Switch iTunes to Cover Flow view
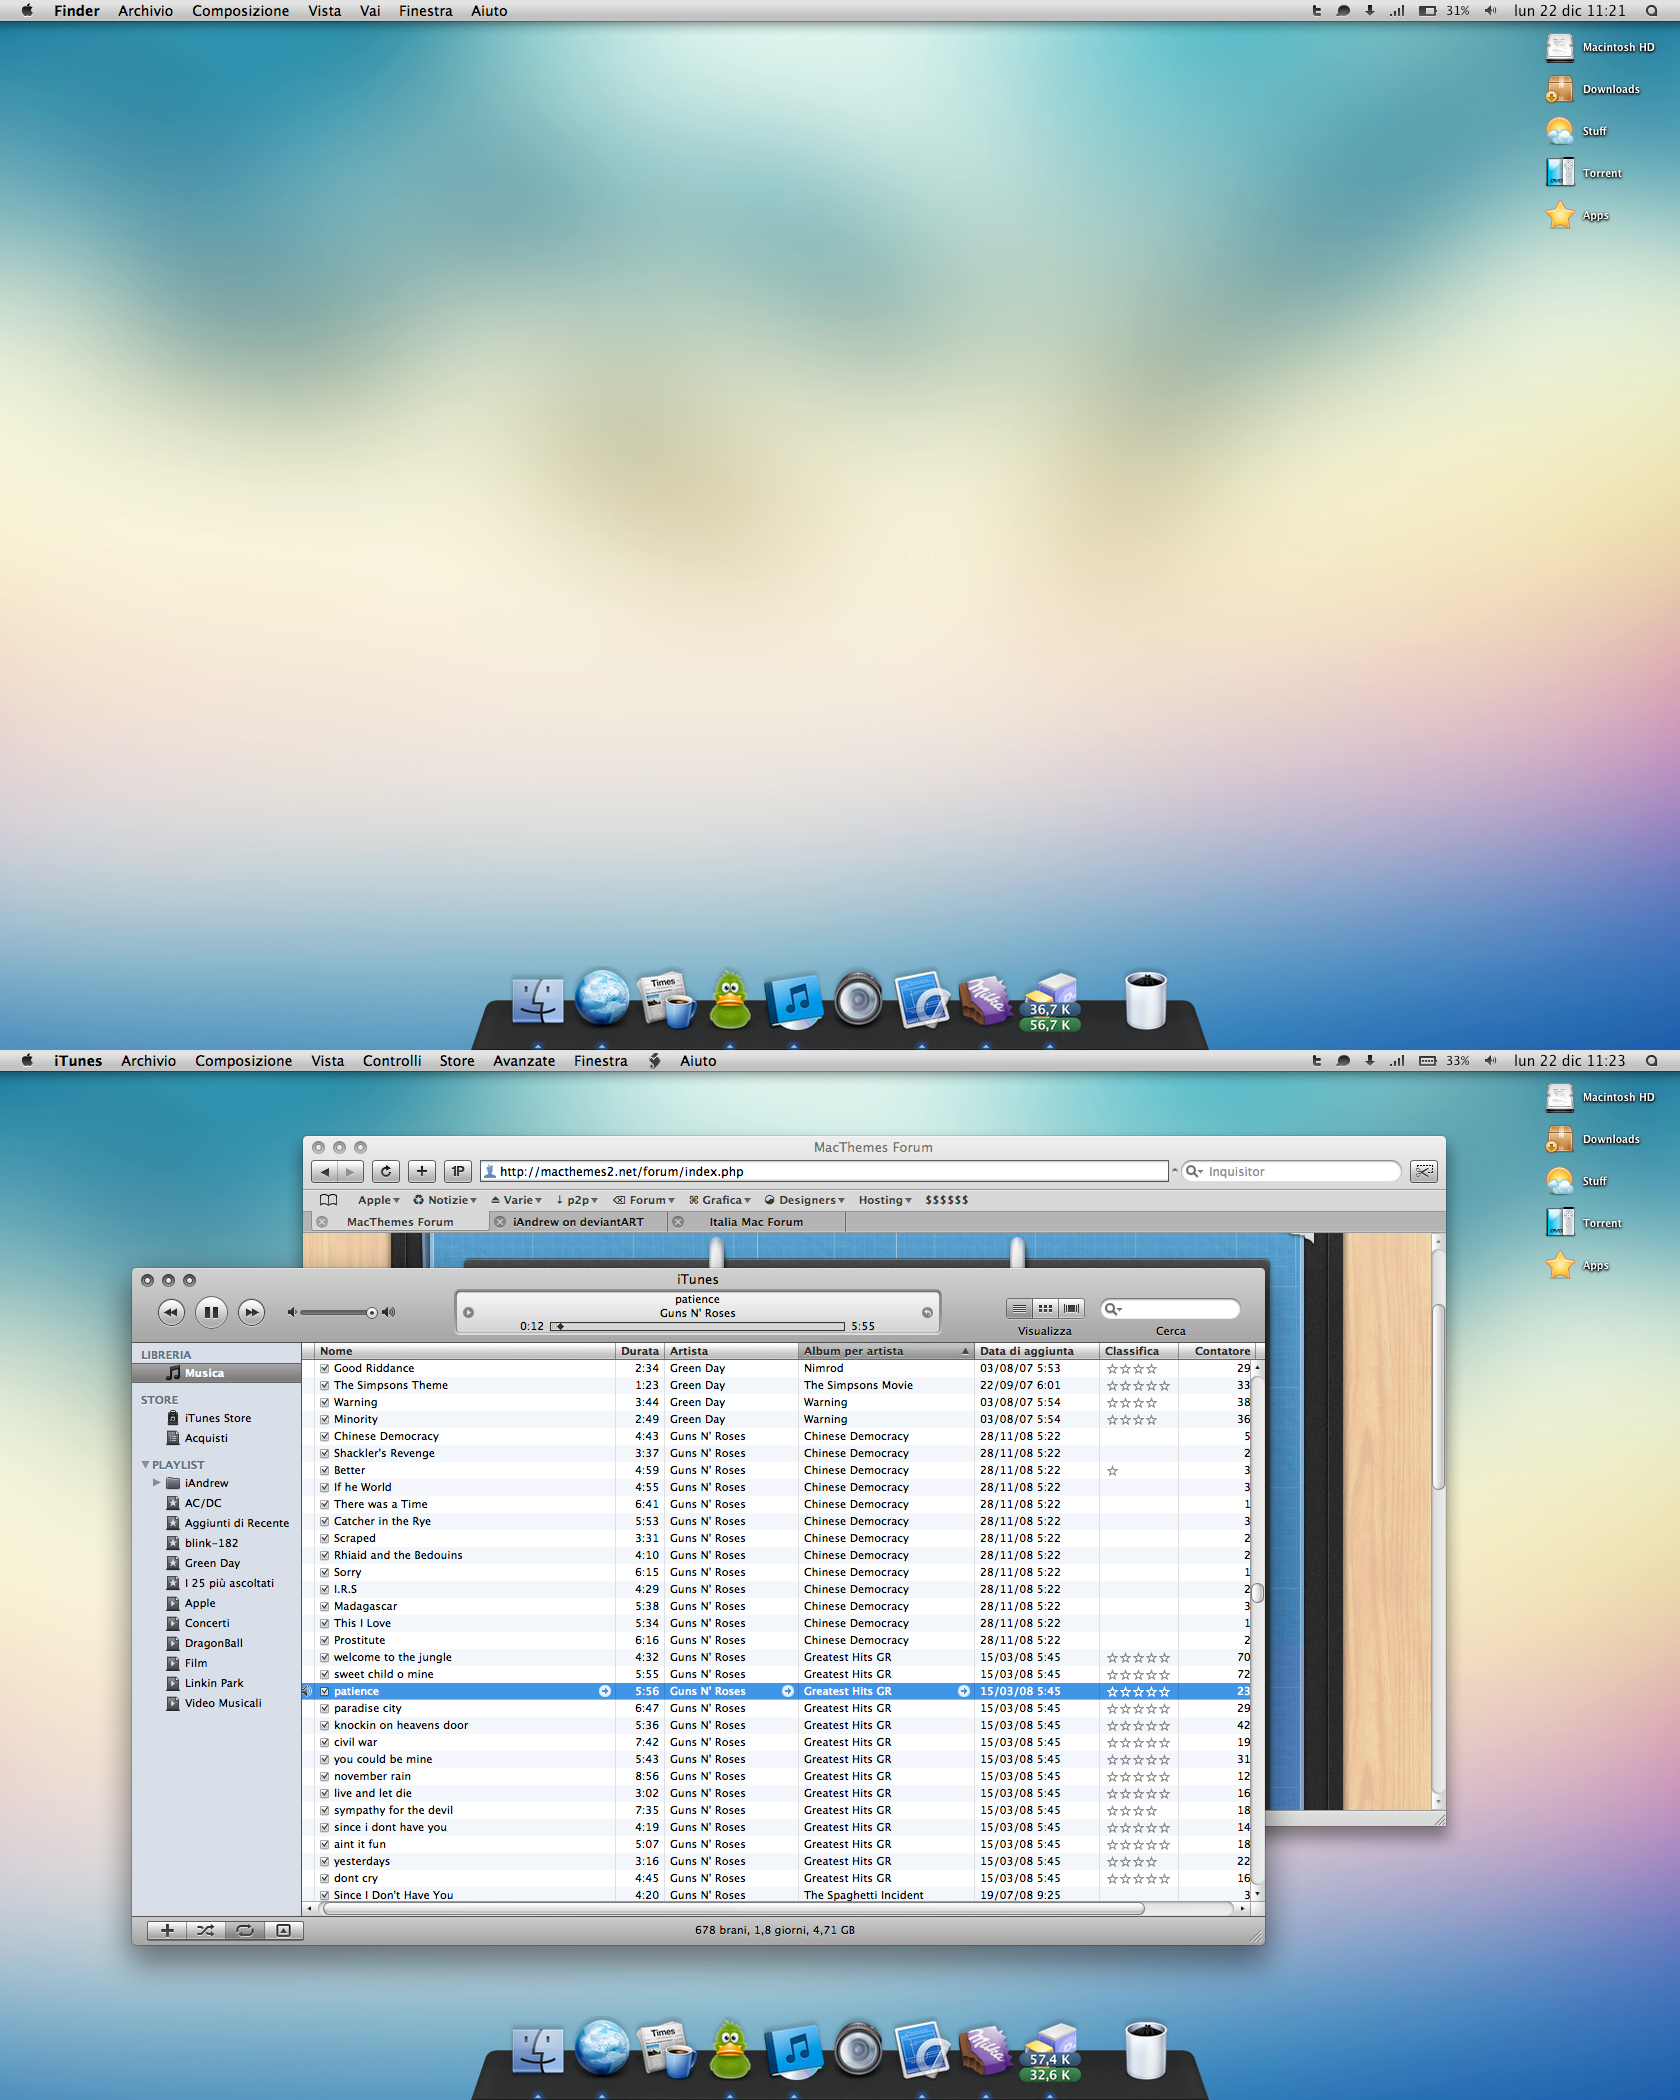 [x=1071, y=1308]
